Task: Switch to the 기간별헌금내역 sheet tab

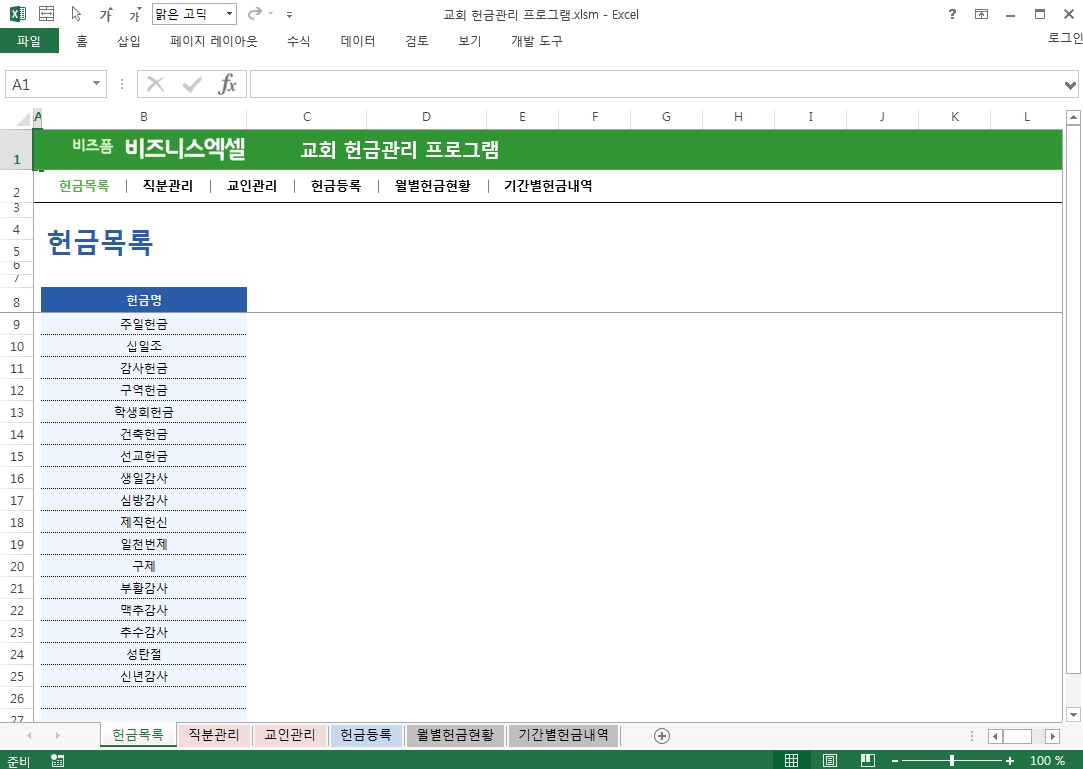Action: (x=564, y=735)
